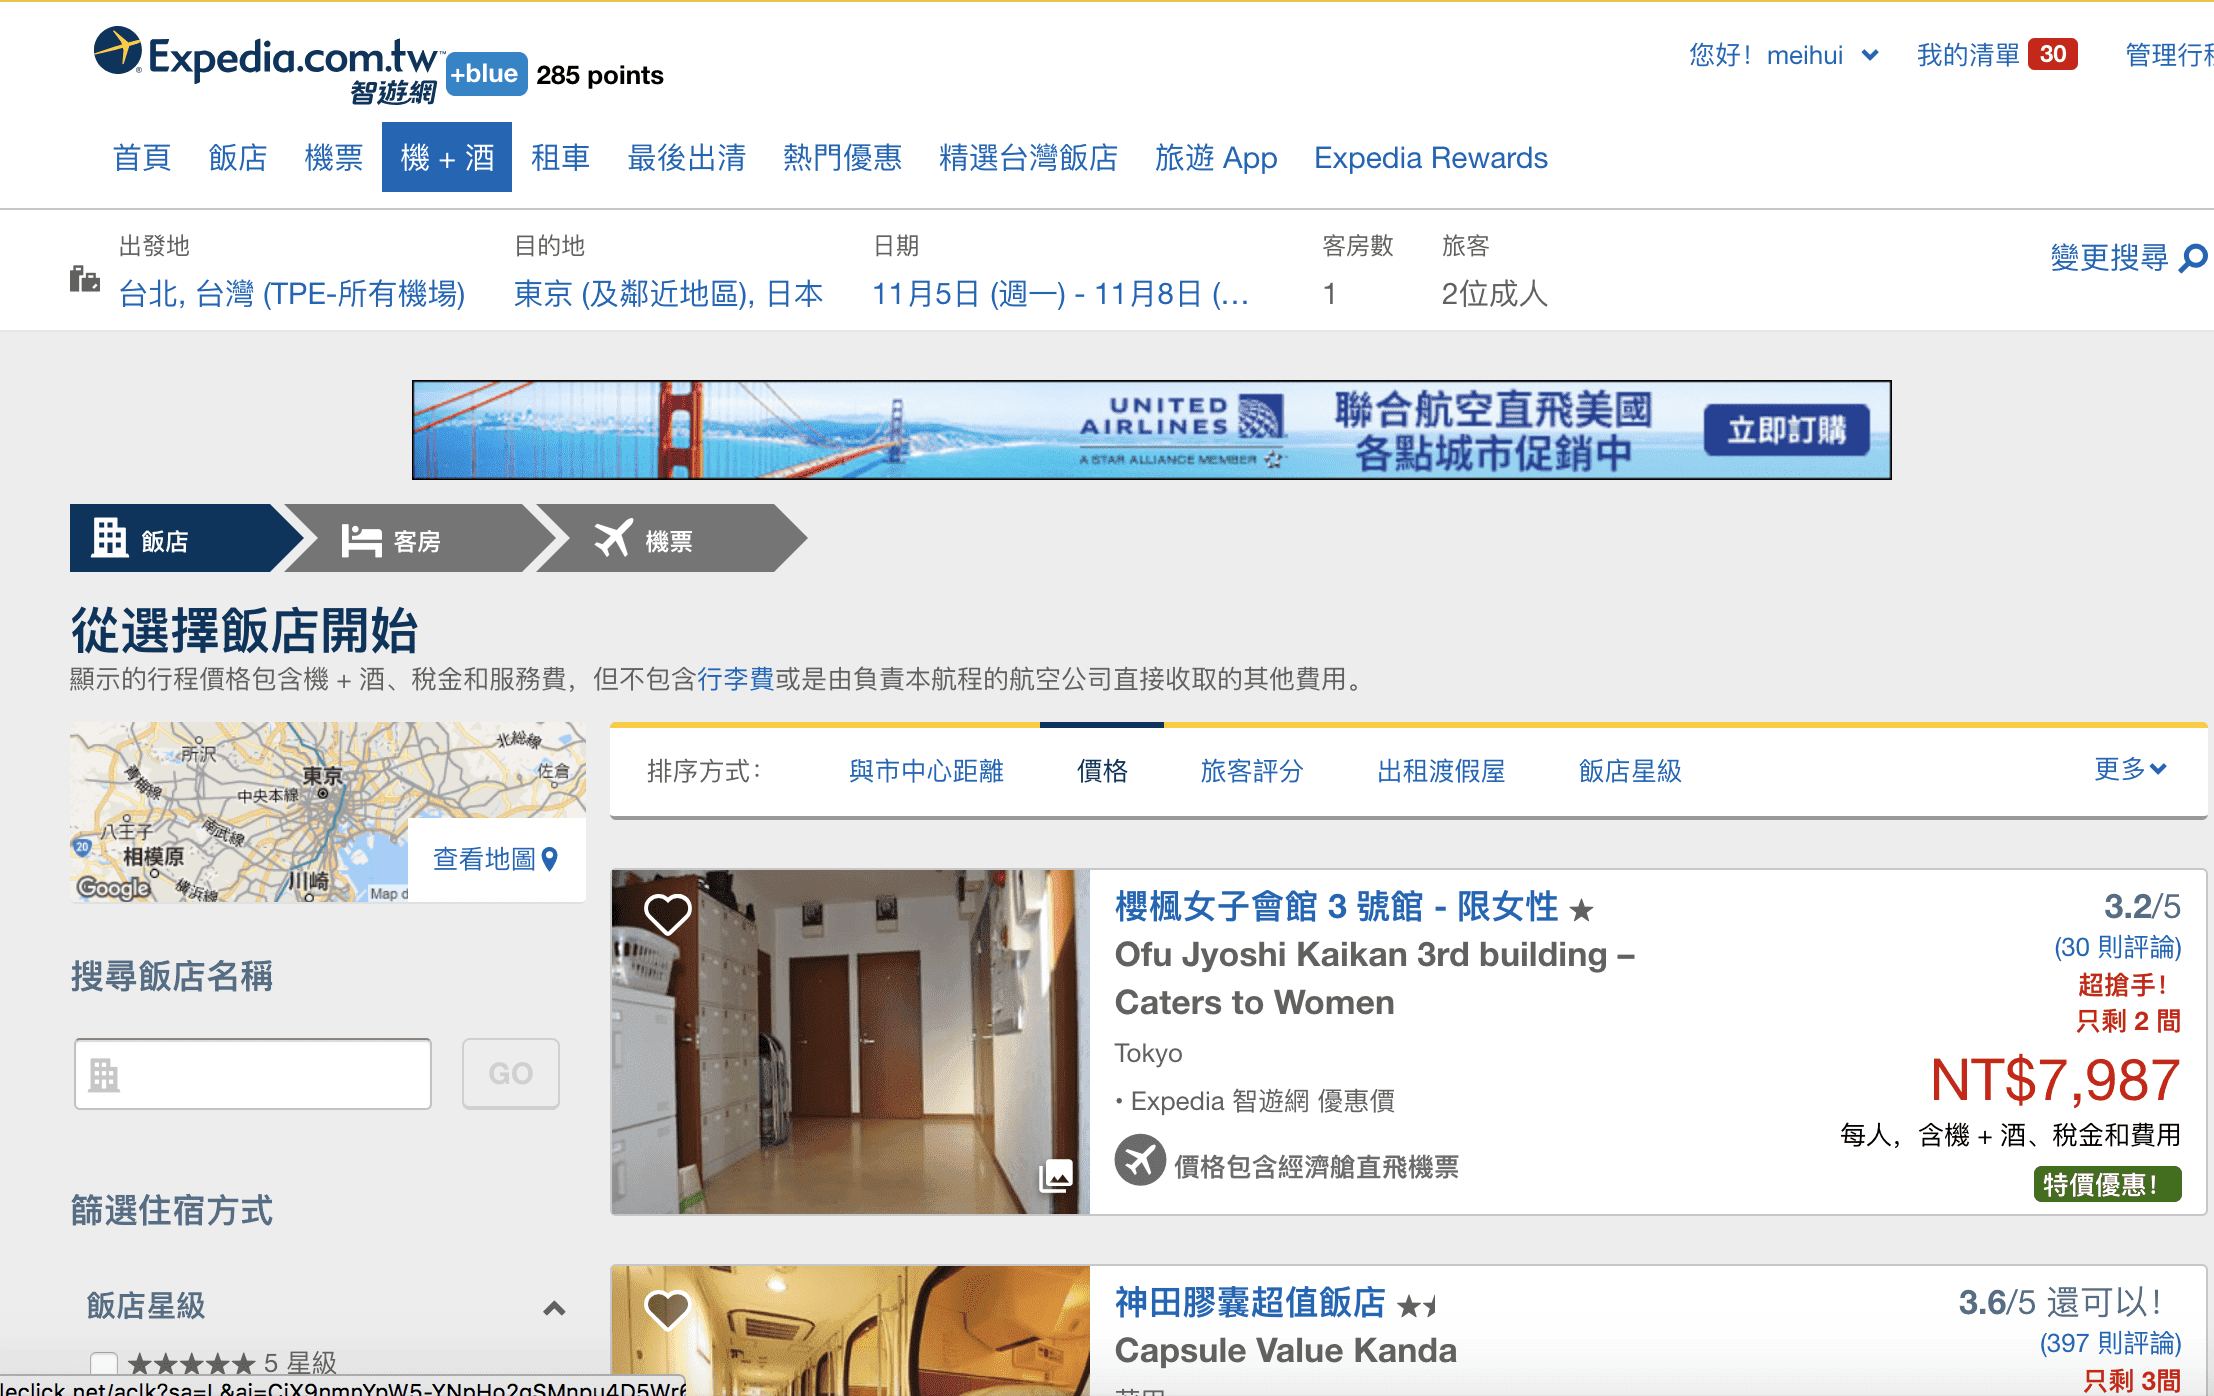Viewport: 2214px width, 1396px height.
Task: Click the 東京 destination field
Action: pos(668,294)
